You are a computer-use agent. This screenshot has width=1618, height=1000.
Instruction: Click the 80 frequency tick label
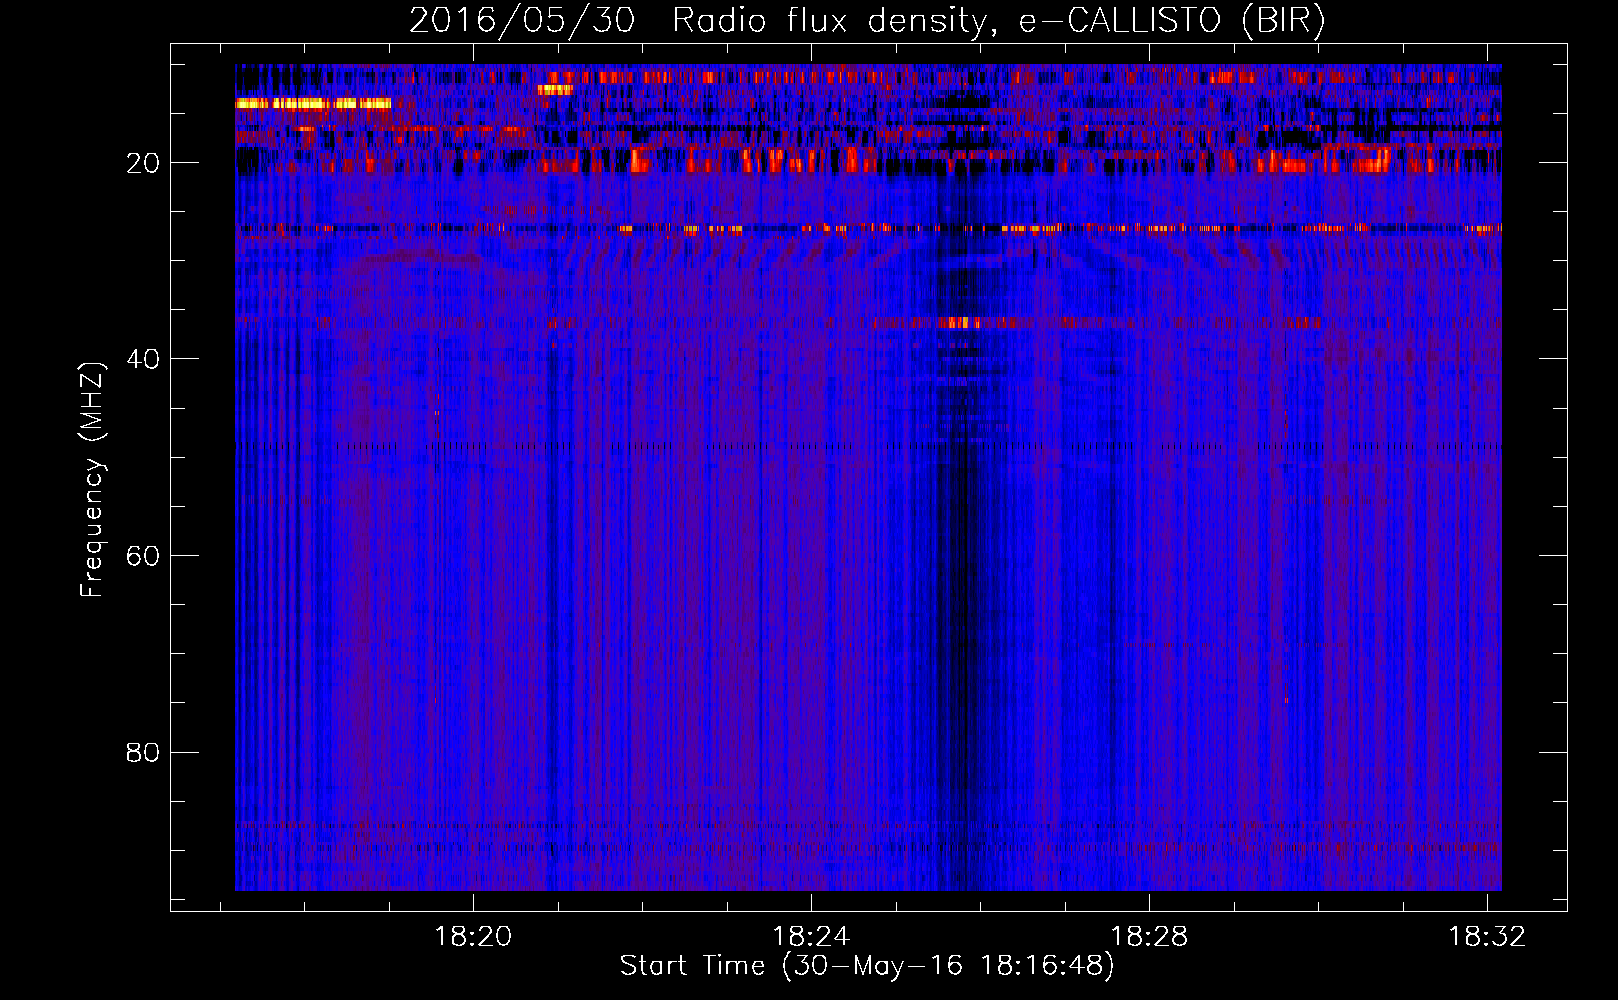point(144,752)
